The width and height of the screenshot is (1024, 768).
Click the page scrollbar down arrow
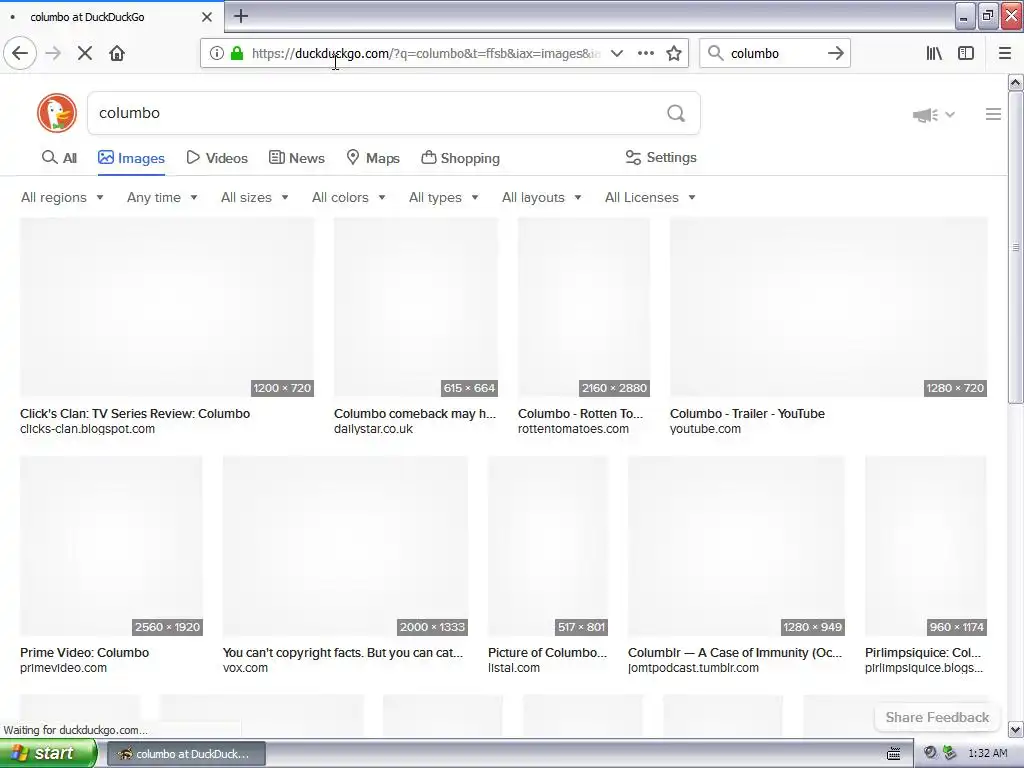pyautogui.click(x=1016, y=729)
